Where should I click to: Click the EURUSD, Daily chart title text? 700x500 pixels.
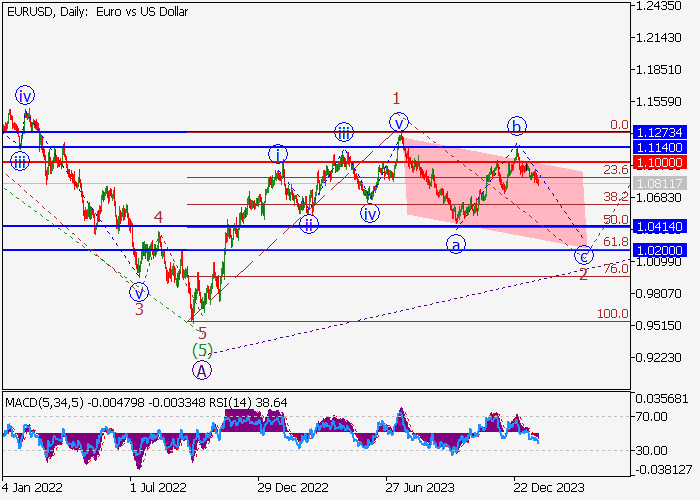tap(98, 12)
